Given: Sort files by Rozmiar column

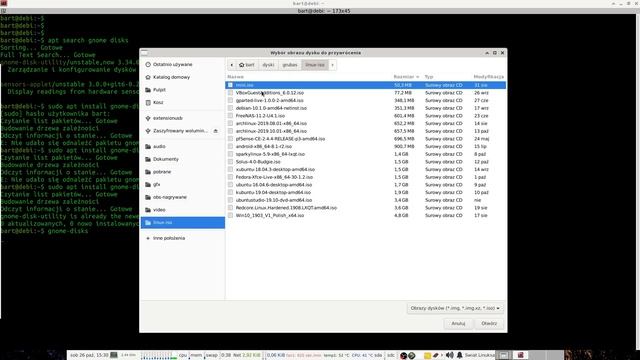Looking at the screenshot, I should point(407,77).
